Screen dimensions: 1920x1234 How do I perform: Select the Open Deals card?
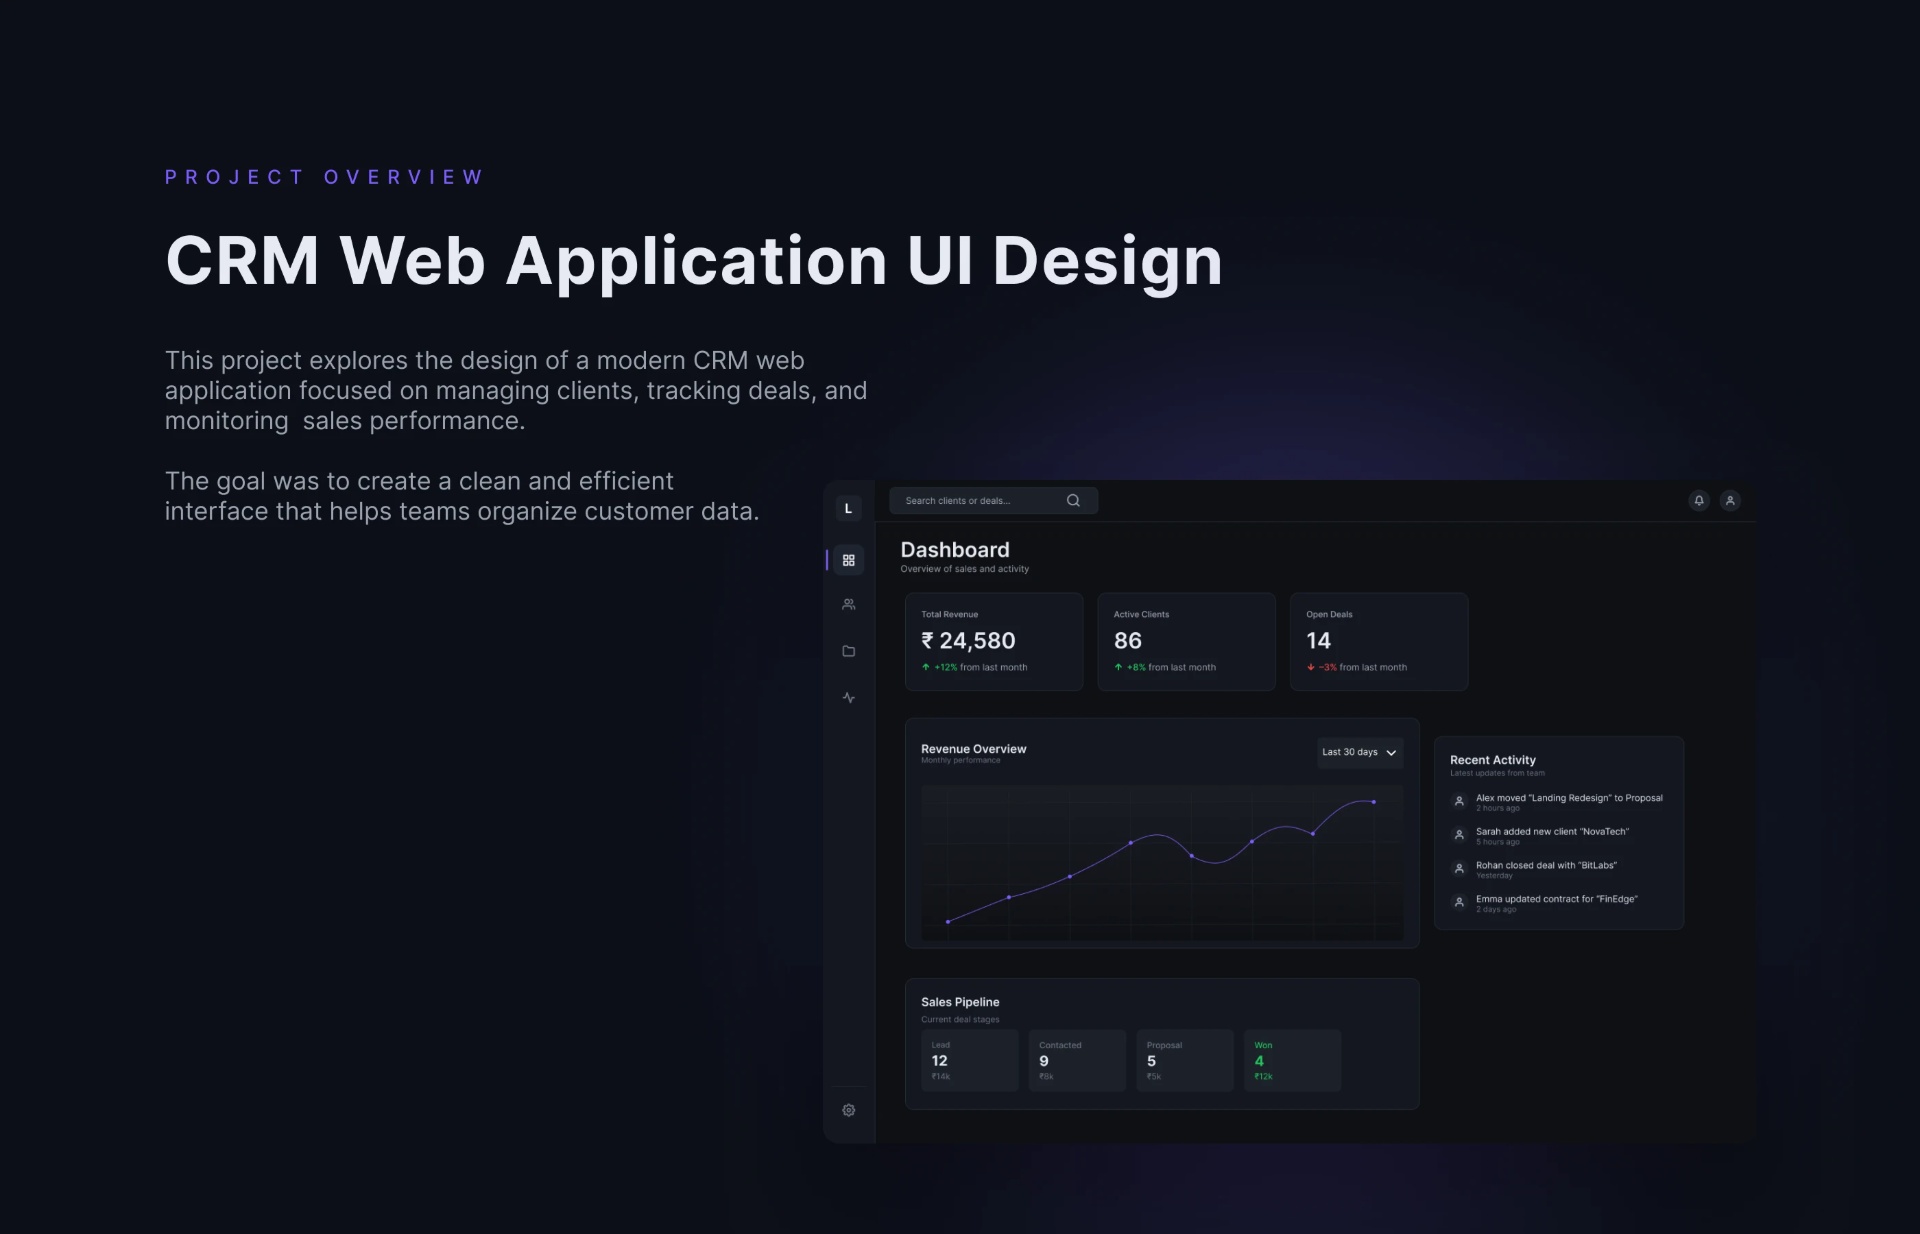1379,642
